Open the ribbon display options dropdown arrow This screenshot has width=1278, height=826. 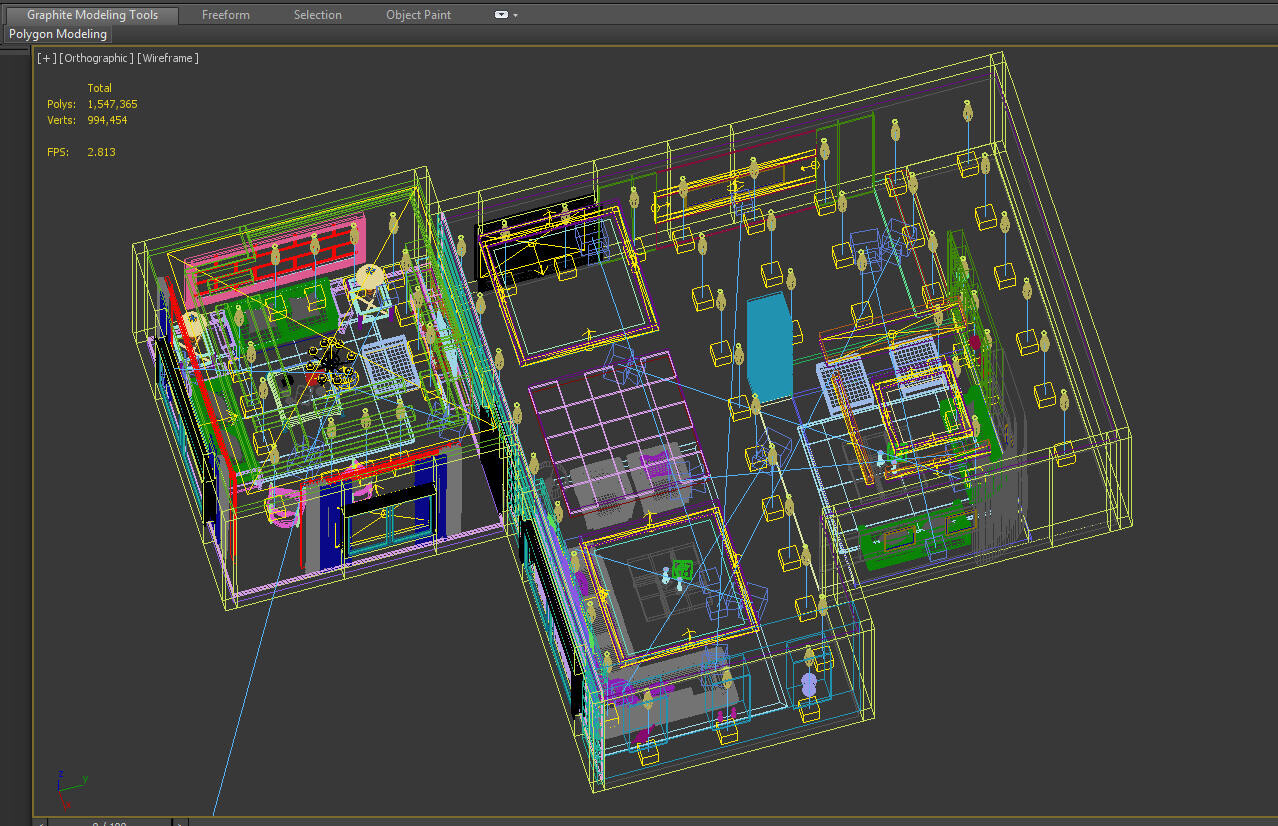click(515, 16)
